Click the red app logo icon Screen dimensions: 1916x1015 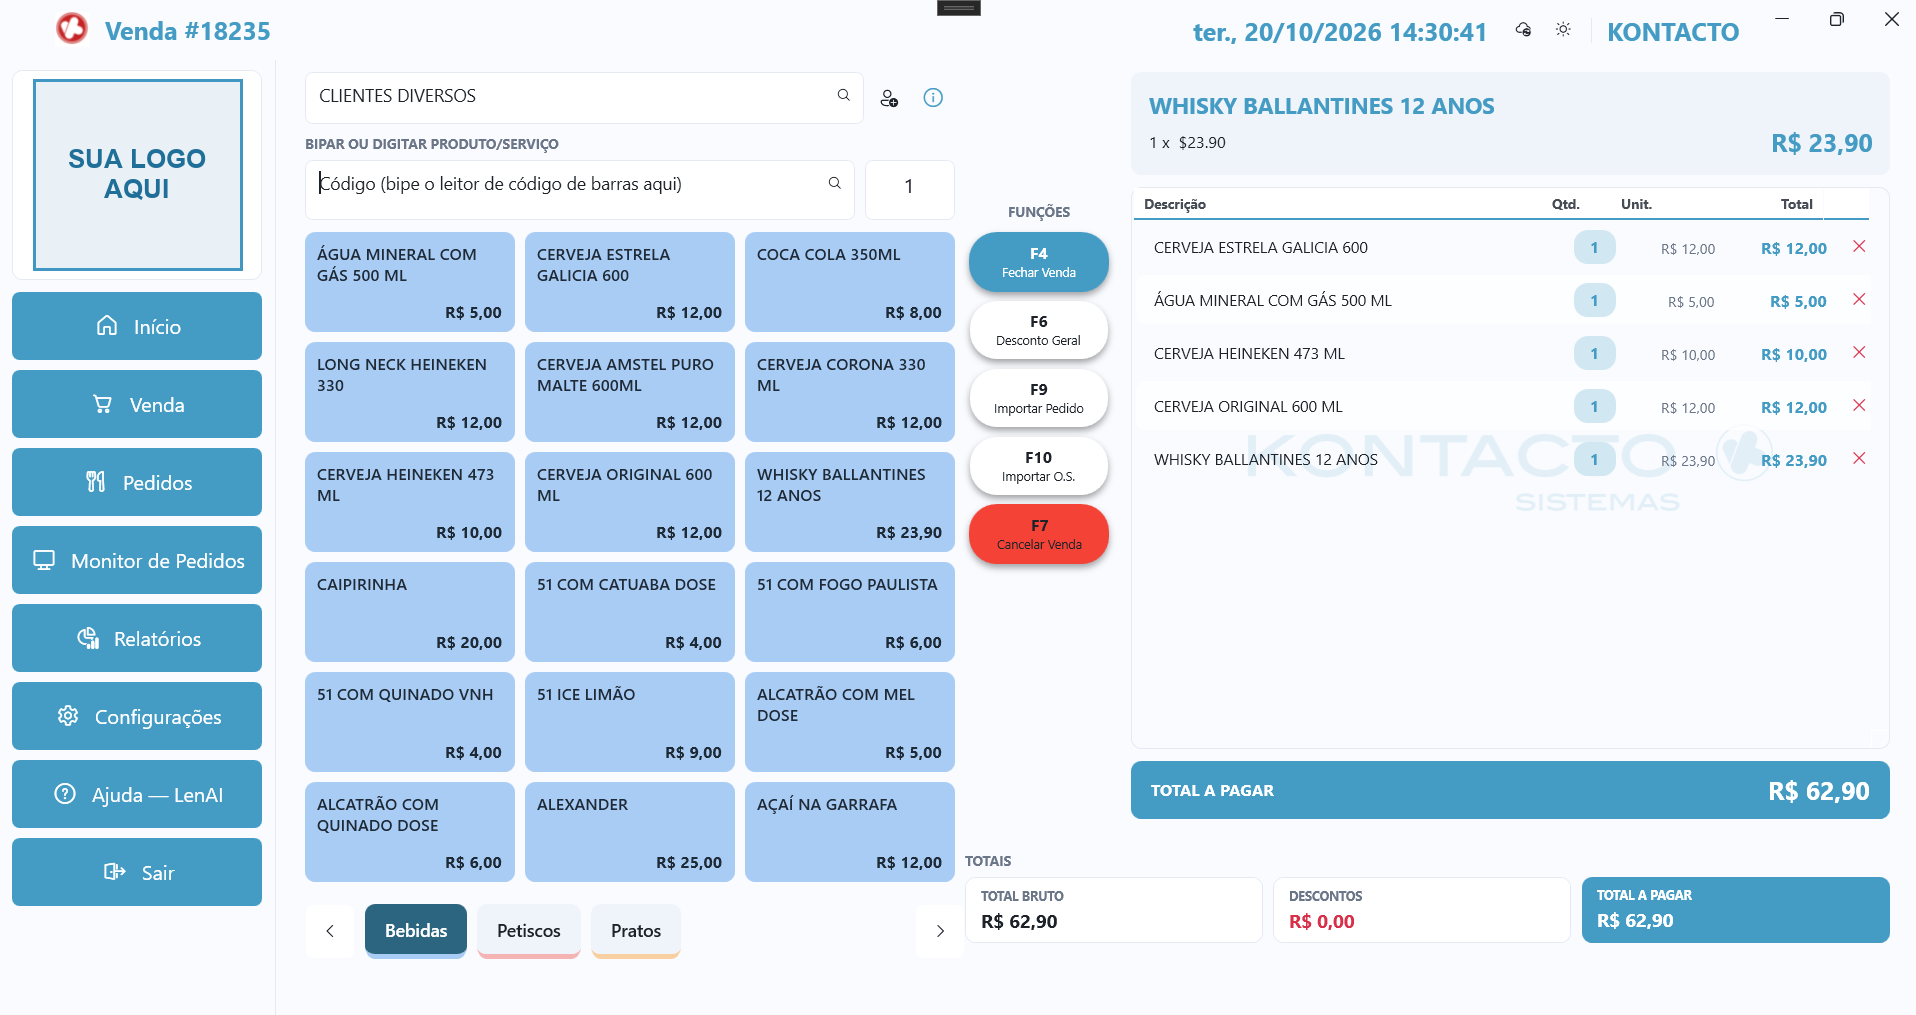click(72, 28)
